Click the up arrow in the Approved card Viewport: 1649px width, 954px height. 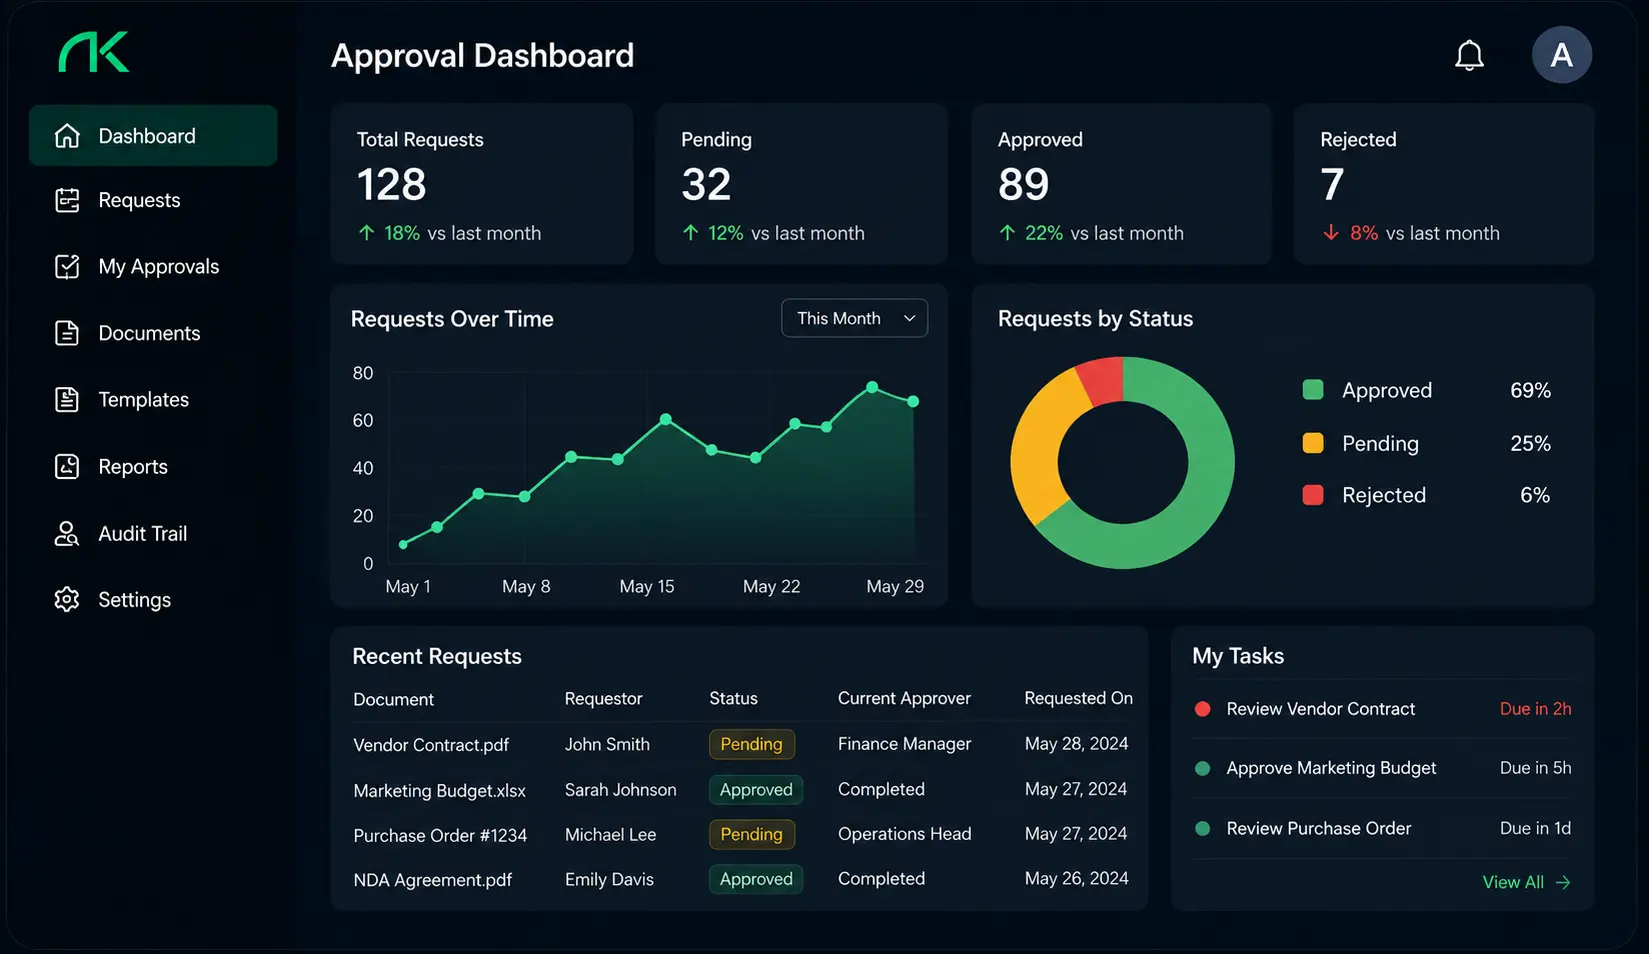(x=1007, y=233)
